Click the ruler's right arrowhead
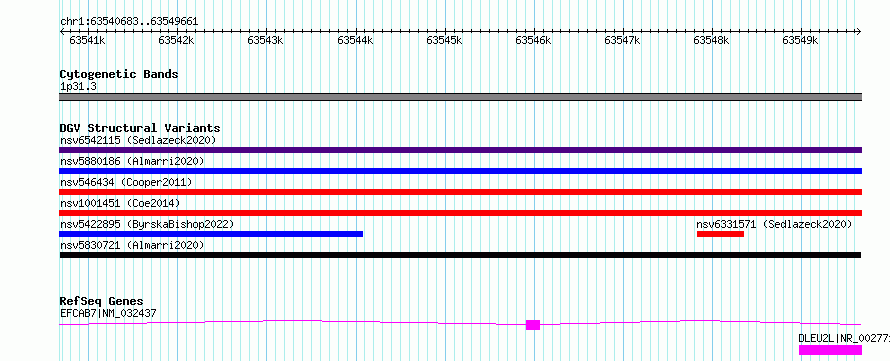Viewport: 890px width, 361px height. point(858,32)
